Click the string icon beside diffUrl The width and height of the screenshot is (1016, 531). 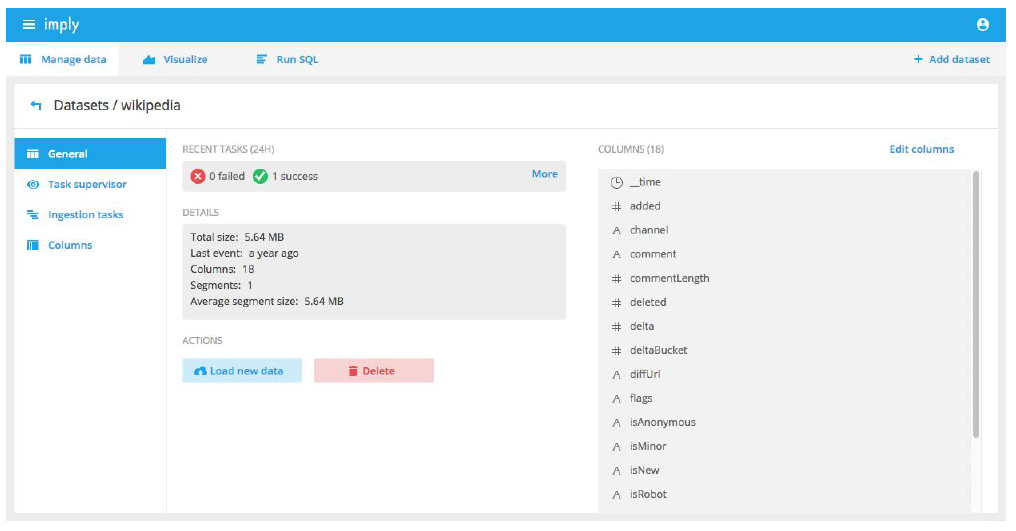click(x=616, y=374)
